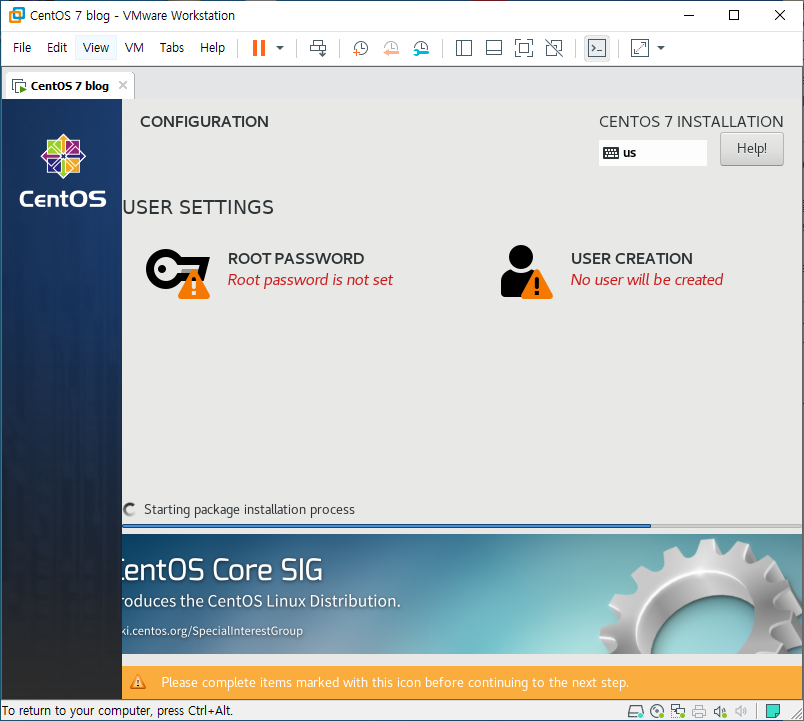Click the CentOS logo in sidebar

63,171
